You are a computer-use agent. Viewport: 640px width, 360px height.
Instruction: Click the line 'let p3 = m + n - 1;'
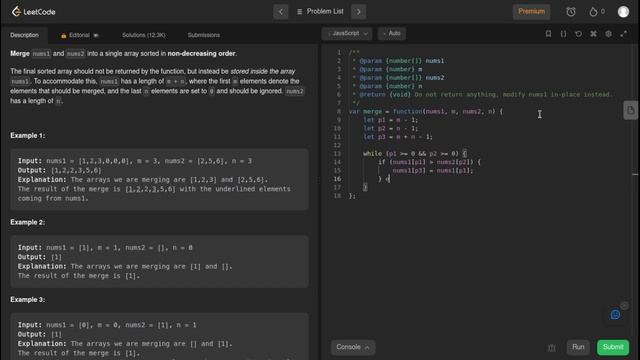tap(398, 137)
